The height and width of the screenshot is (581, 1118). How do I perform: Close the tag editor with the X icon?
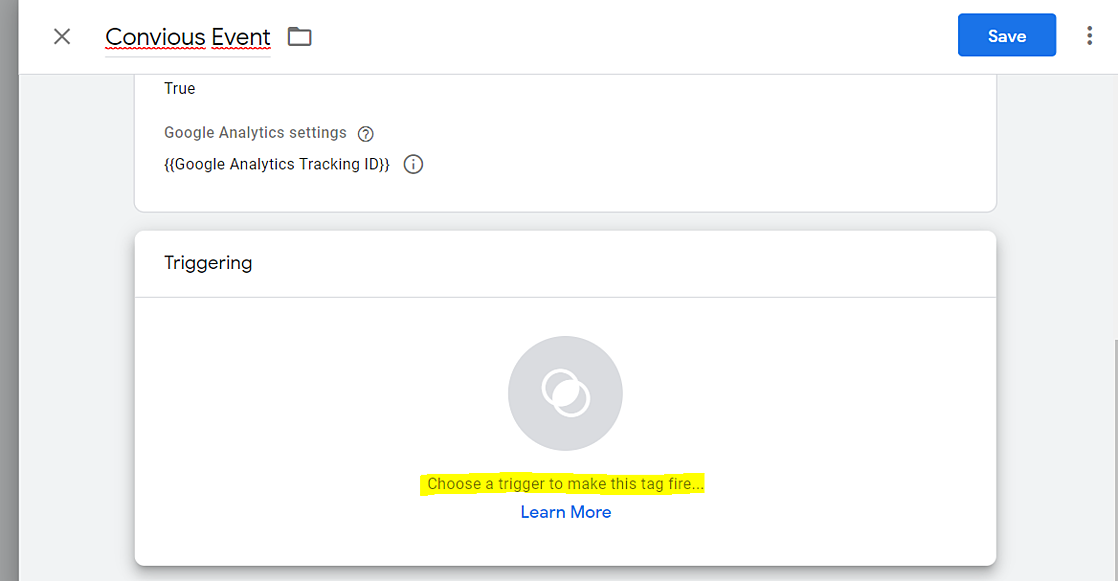(x=62, y=36)
